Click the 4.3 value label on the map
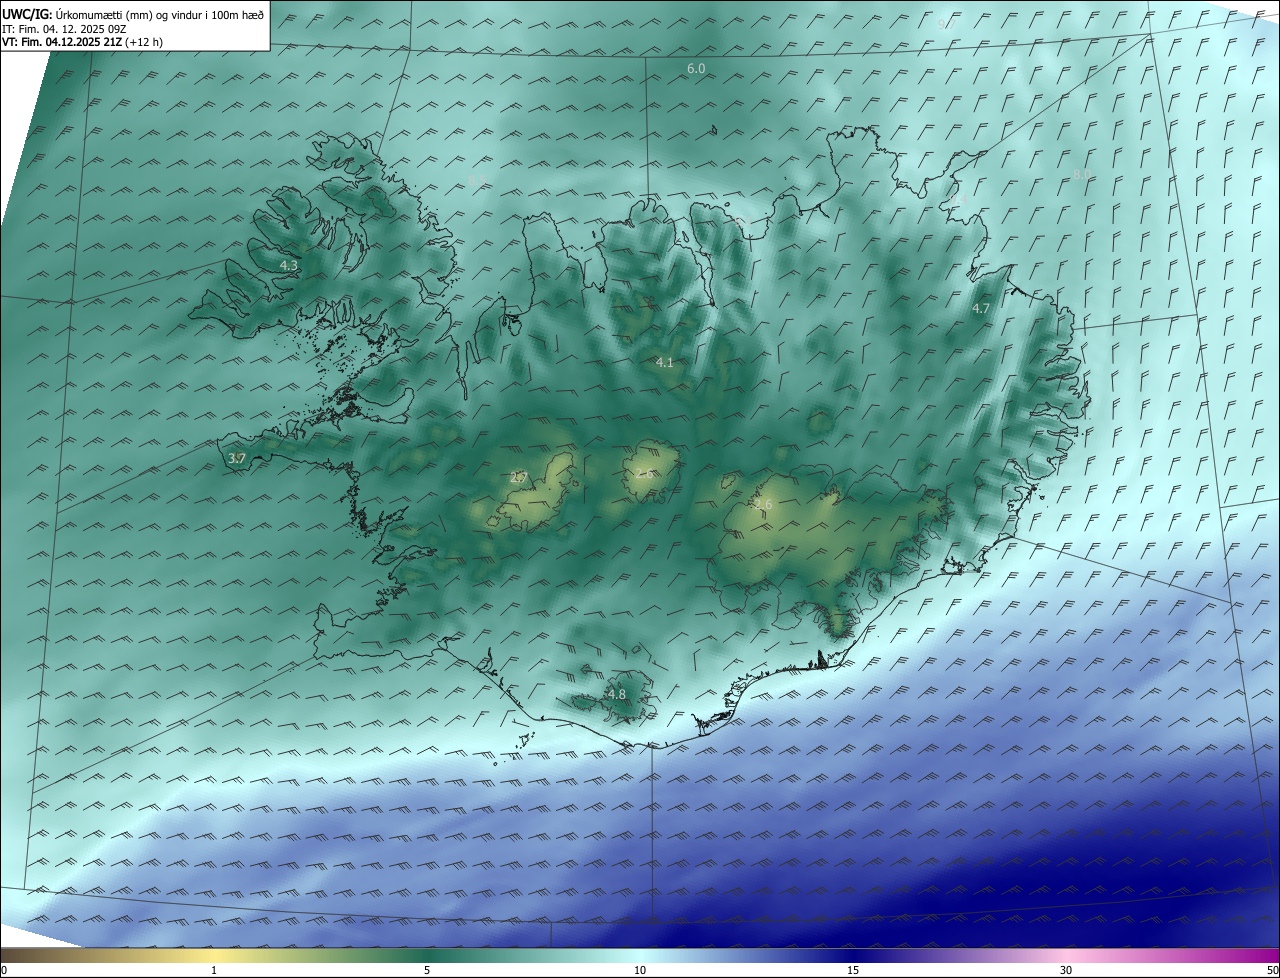The height and width of the screenshot is (978, 1280). [x=289, y=265]
